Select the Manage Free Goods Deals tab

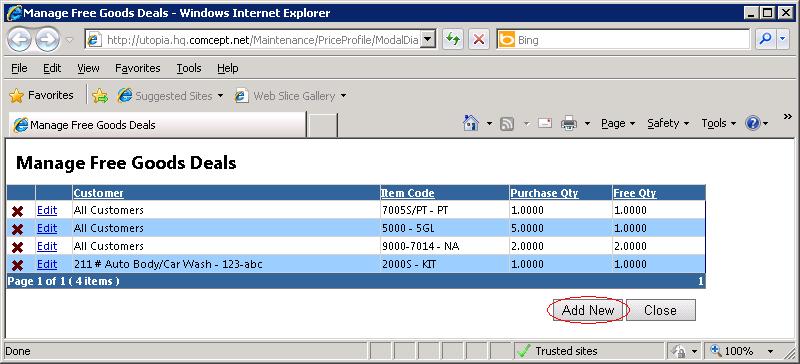pyautogui.click(x=157, y=125)
